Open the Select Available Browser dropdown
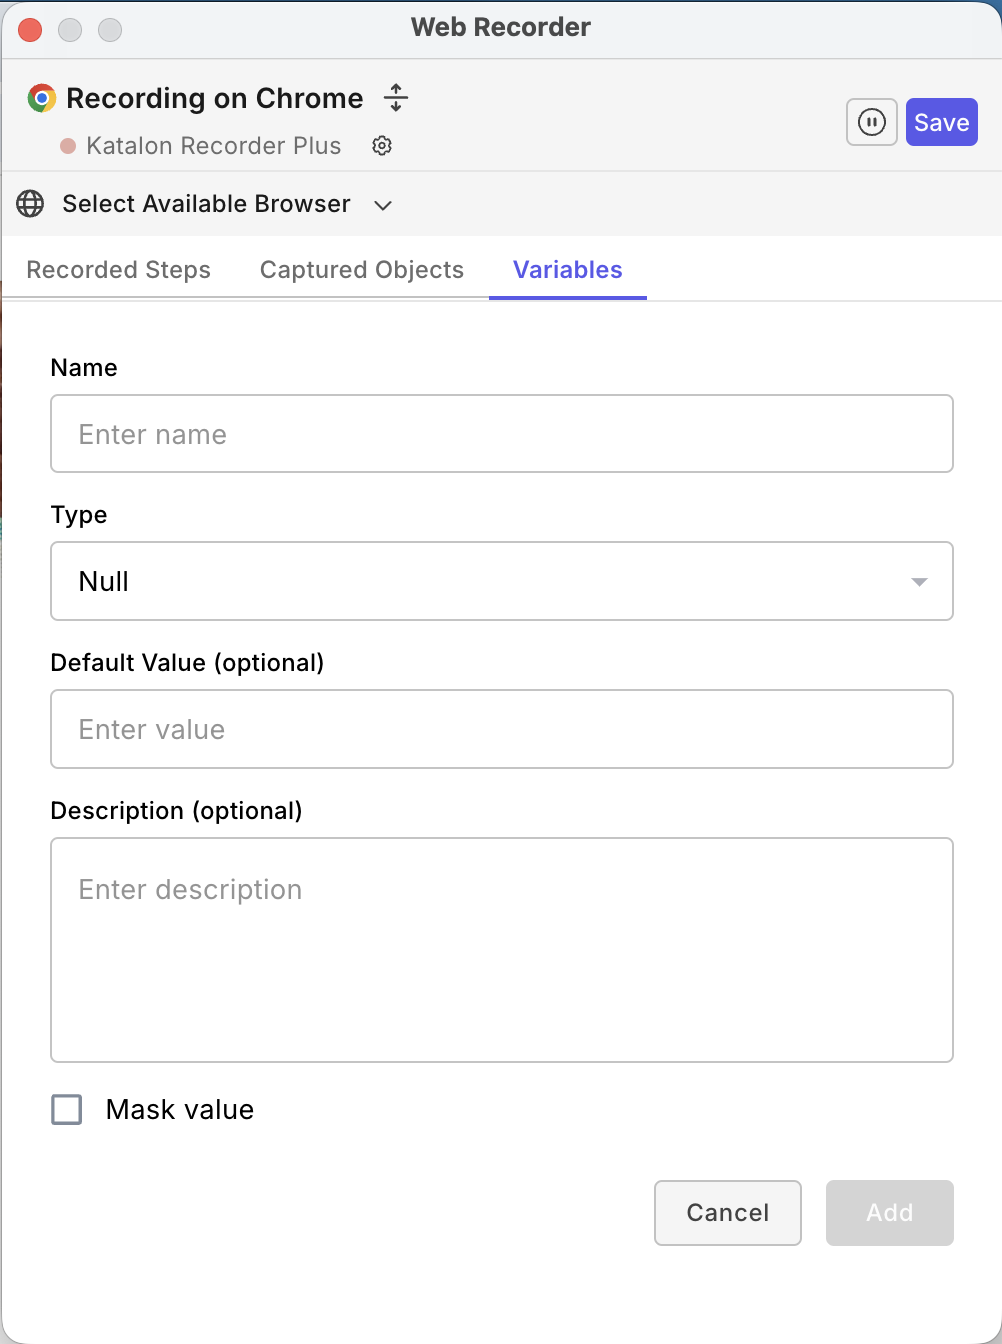The height and width of the screenshot is (1344, 1002). pyautogui.click(x=205, y=204)
